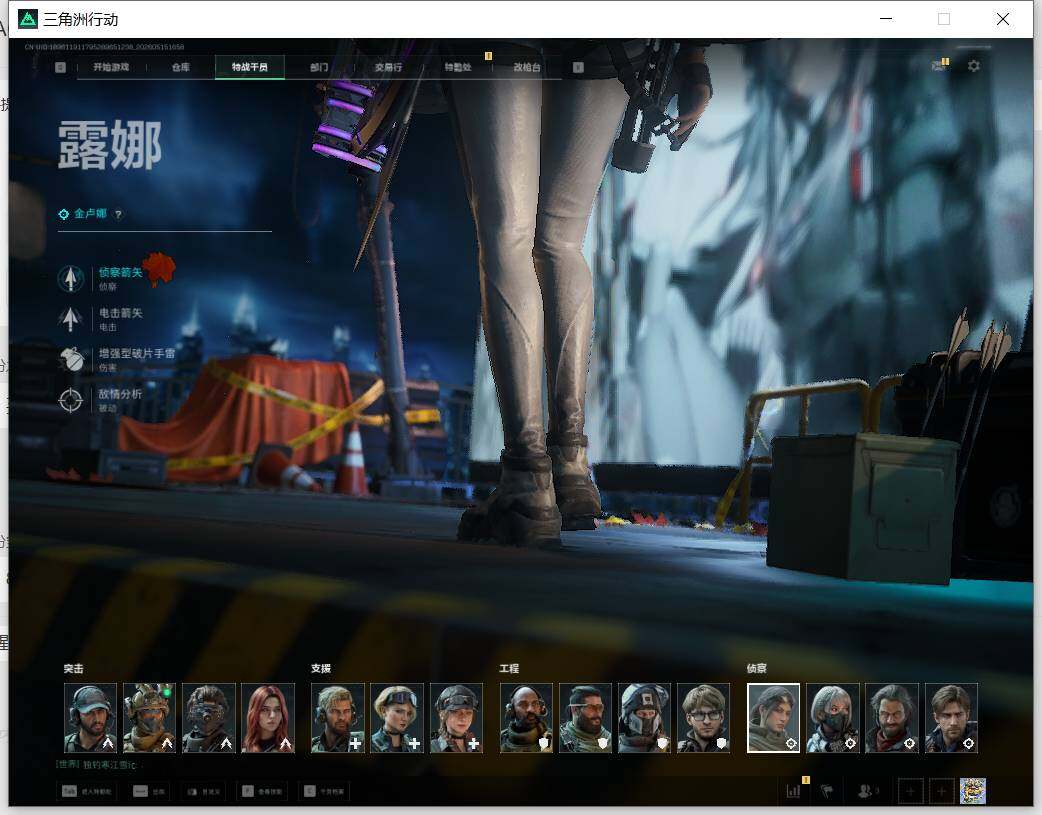The image size is (1042, 815).
Task: Pick the highlighted recon operator 露娜 portrait
Action: (774, 718)
